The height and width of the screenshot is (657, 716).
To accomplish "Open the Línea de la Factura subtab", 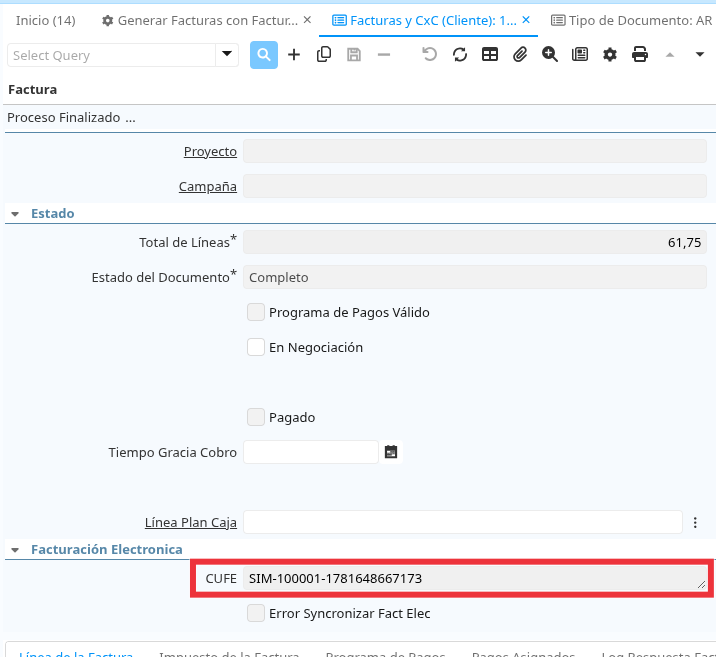I will pyautogui.click(x=76, y=654).
